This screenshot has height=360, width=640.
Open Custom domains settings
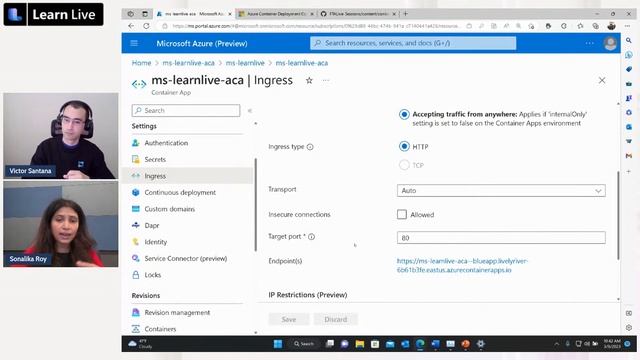point(169,209)
